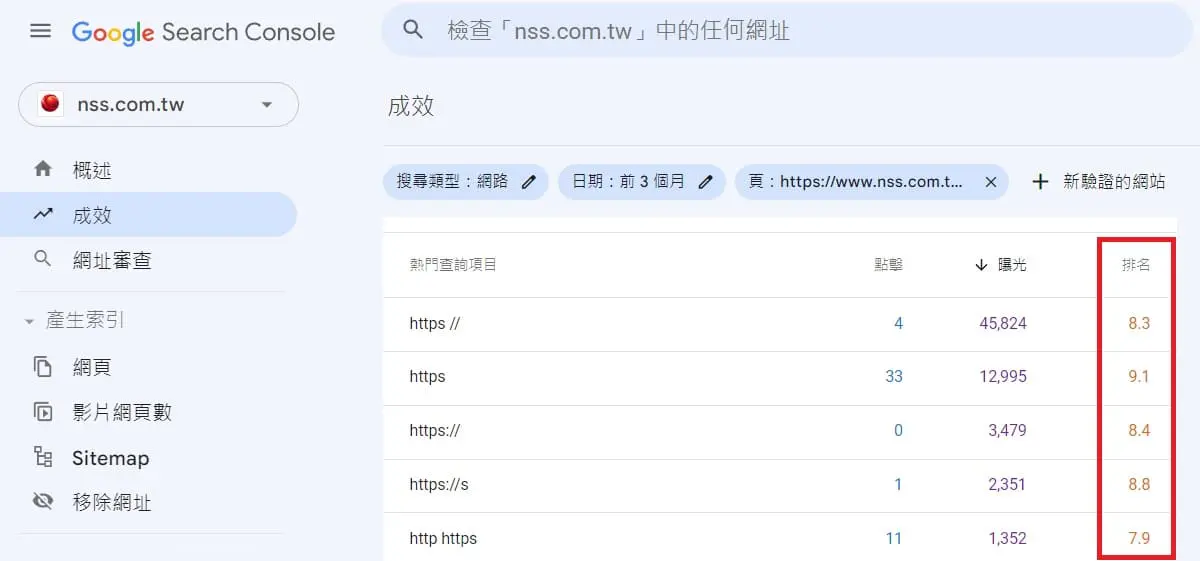
Task: Click the impressions value 2,351
Action: [1007, 485]
